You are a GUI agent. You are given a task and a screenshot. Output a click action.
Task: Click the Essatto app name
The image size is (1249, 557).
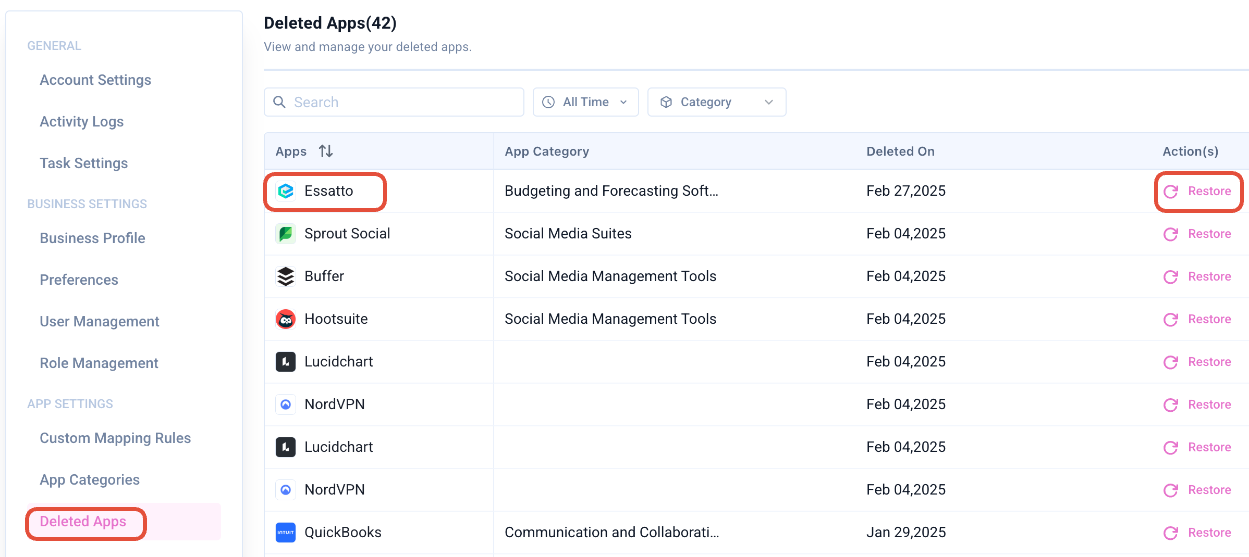pyautogui.click(x=329, y=191)
